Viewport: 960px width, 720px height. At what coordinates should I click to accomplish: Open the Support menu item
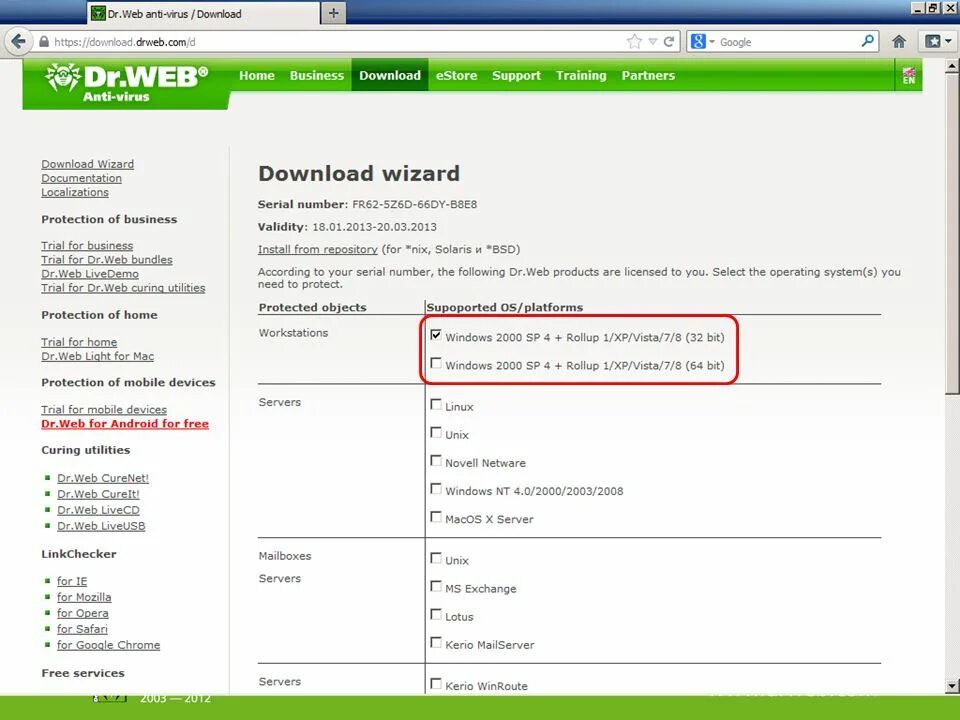coord(516,75)
